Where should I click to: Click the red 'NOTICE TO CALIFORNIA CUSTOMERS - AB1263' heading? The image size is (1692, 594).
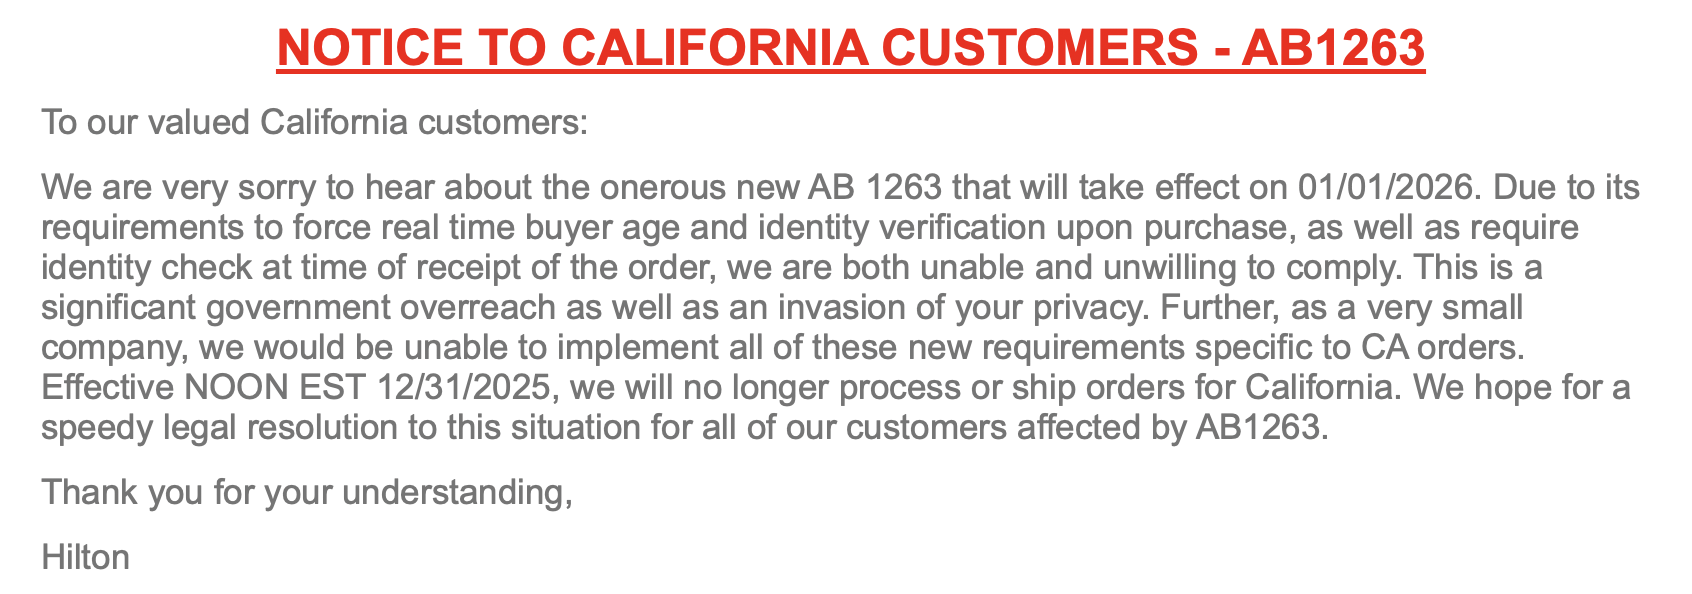(x=850, y=47)
